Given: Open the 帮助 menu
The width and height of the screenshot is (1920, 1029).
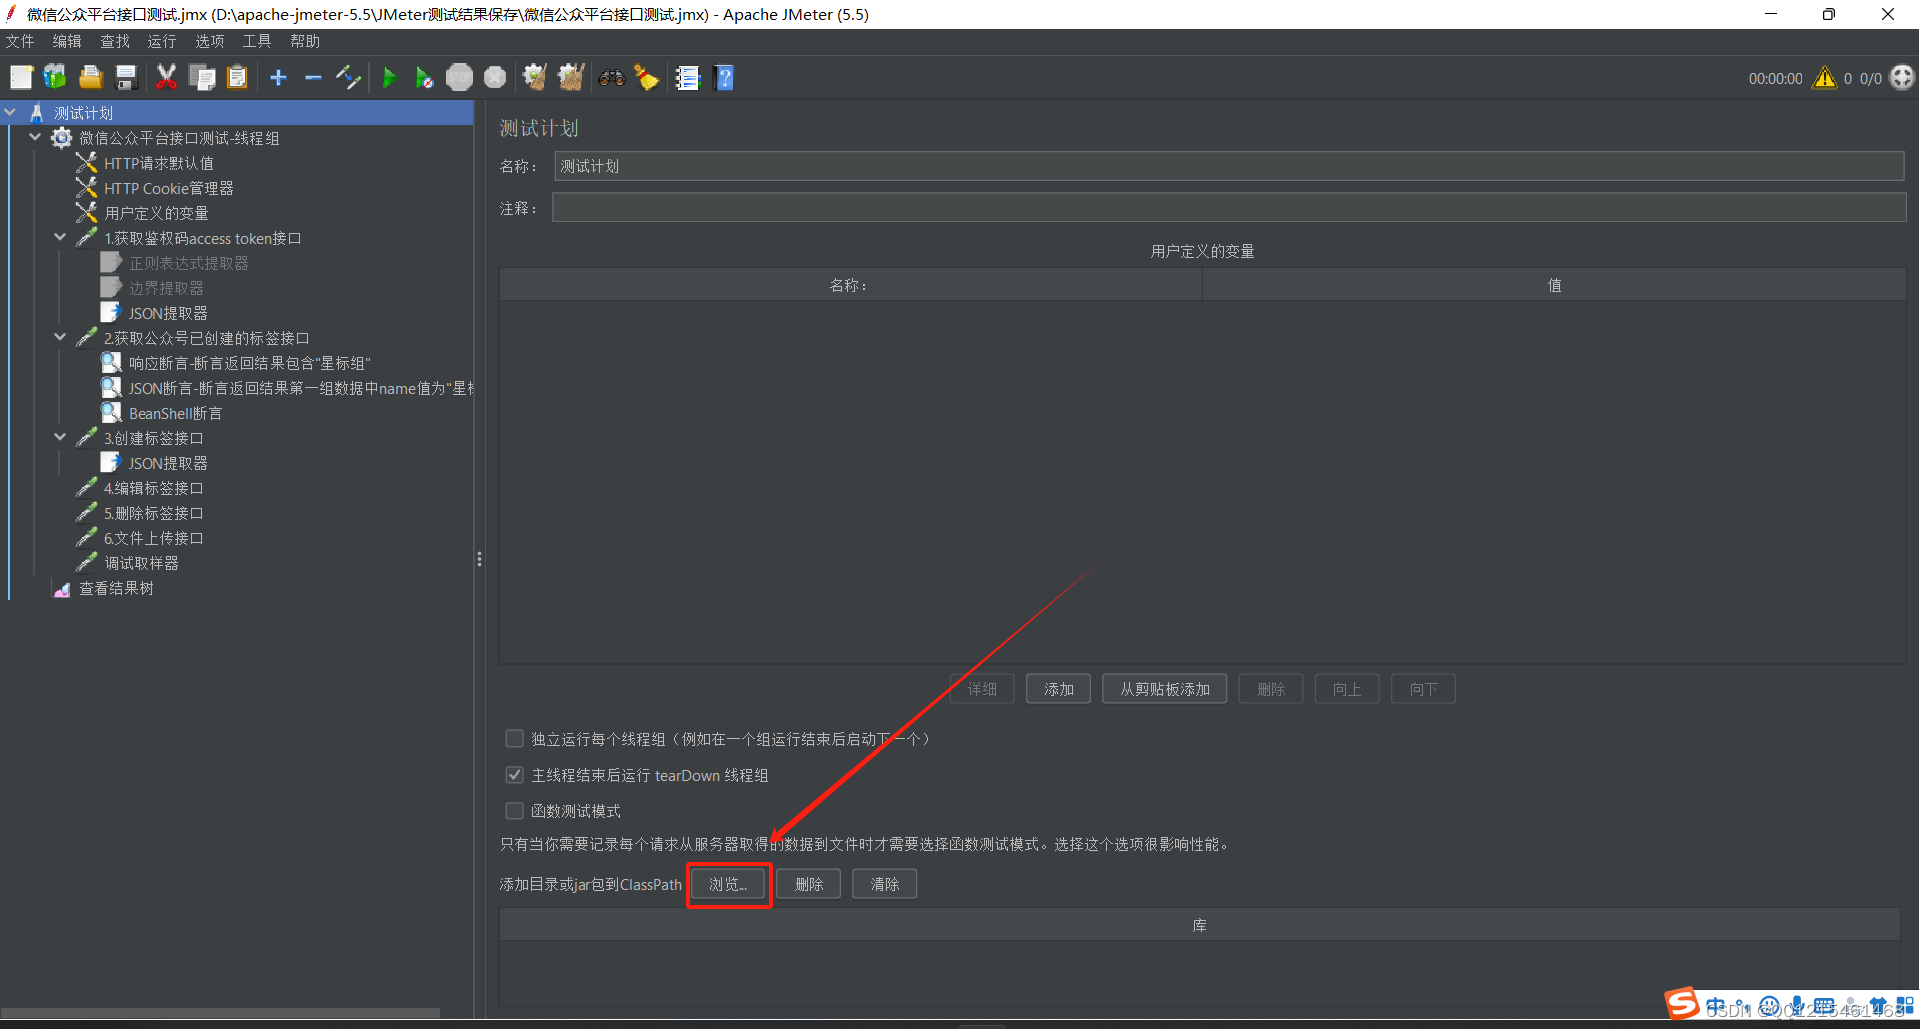Looking at the screenshot, I should (x=305, y=41).
